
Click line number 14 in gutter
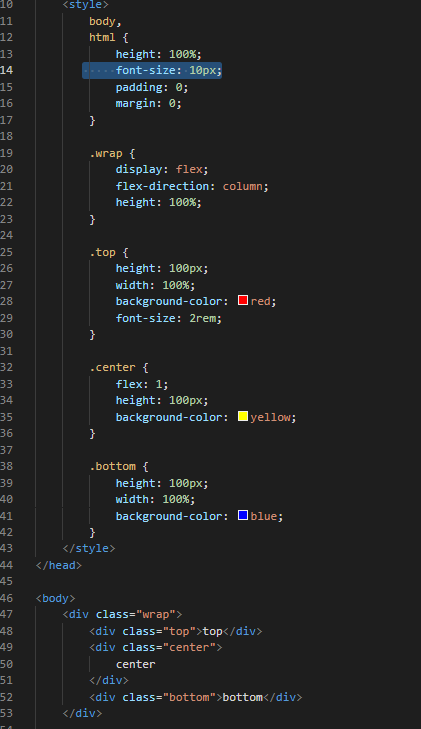coord(7,70)
